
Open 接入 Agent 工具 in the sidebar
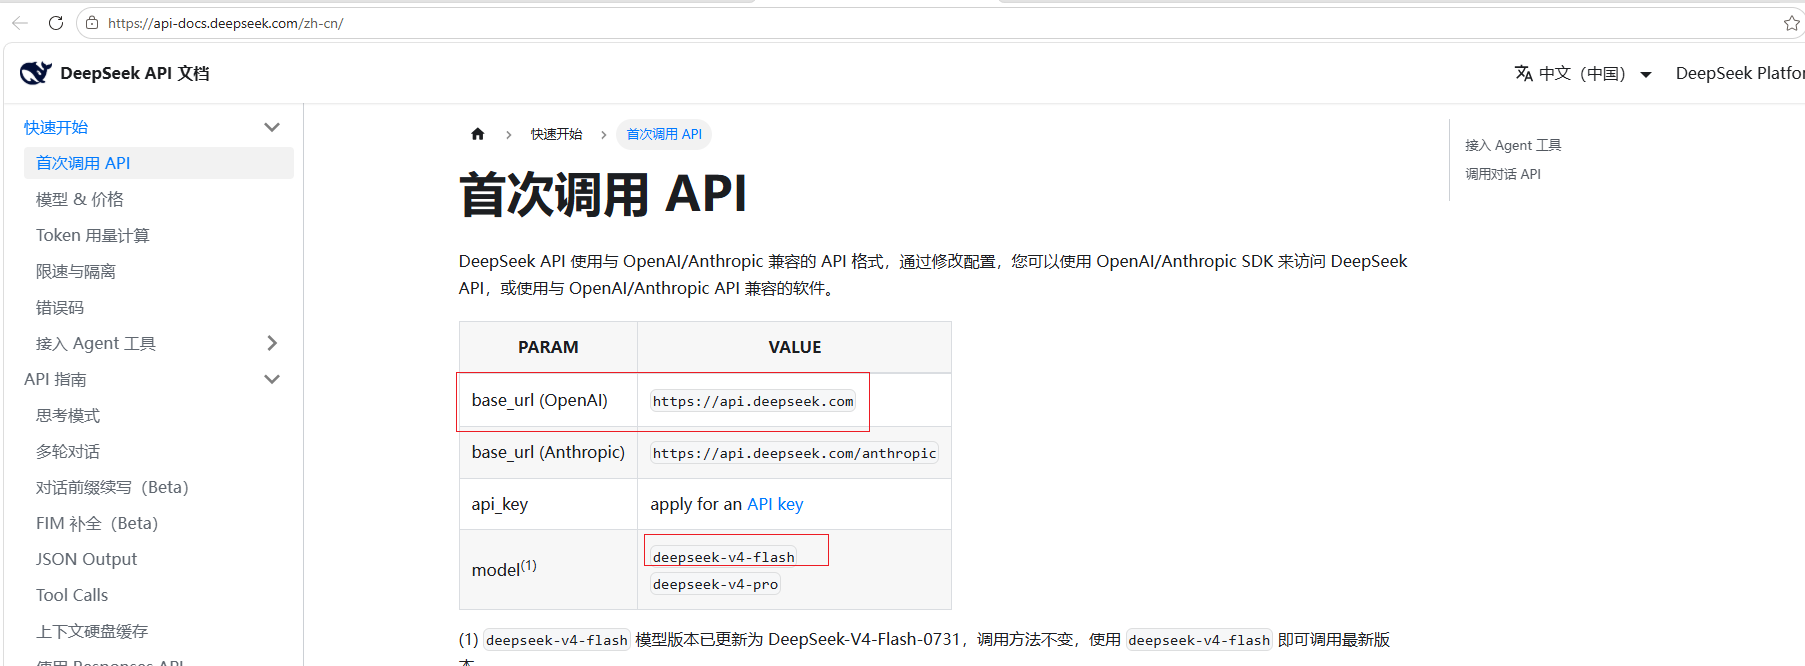tap(96, 343)
